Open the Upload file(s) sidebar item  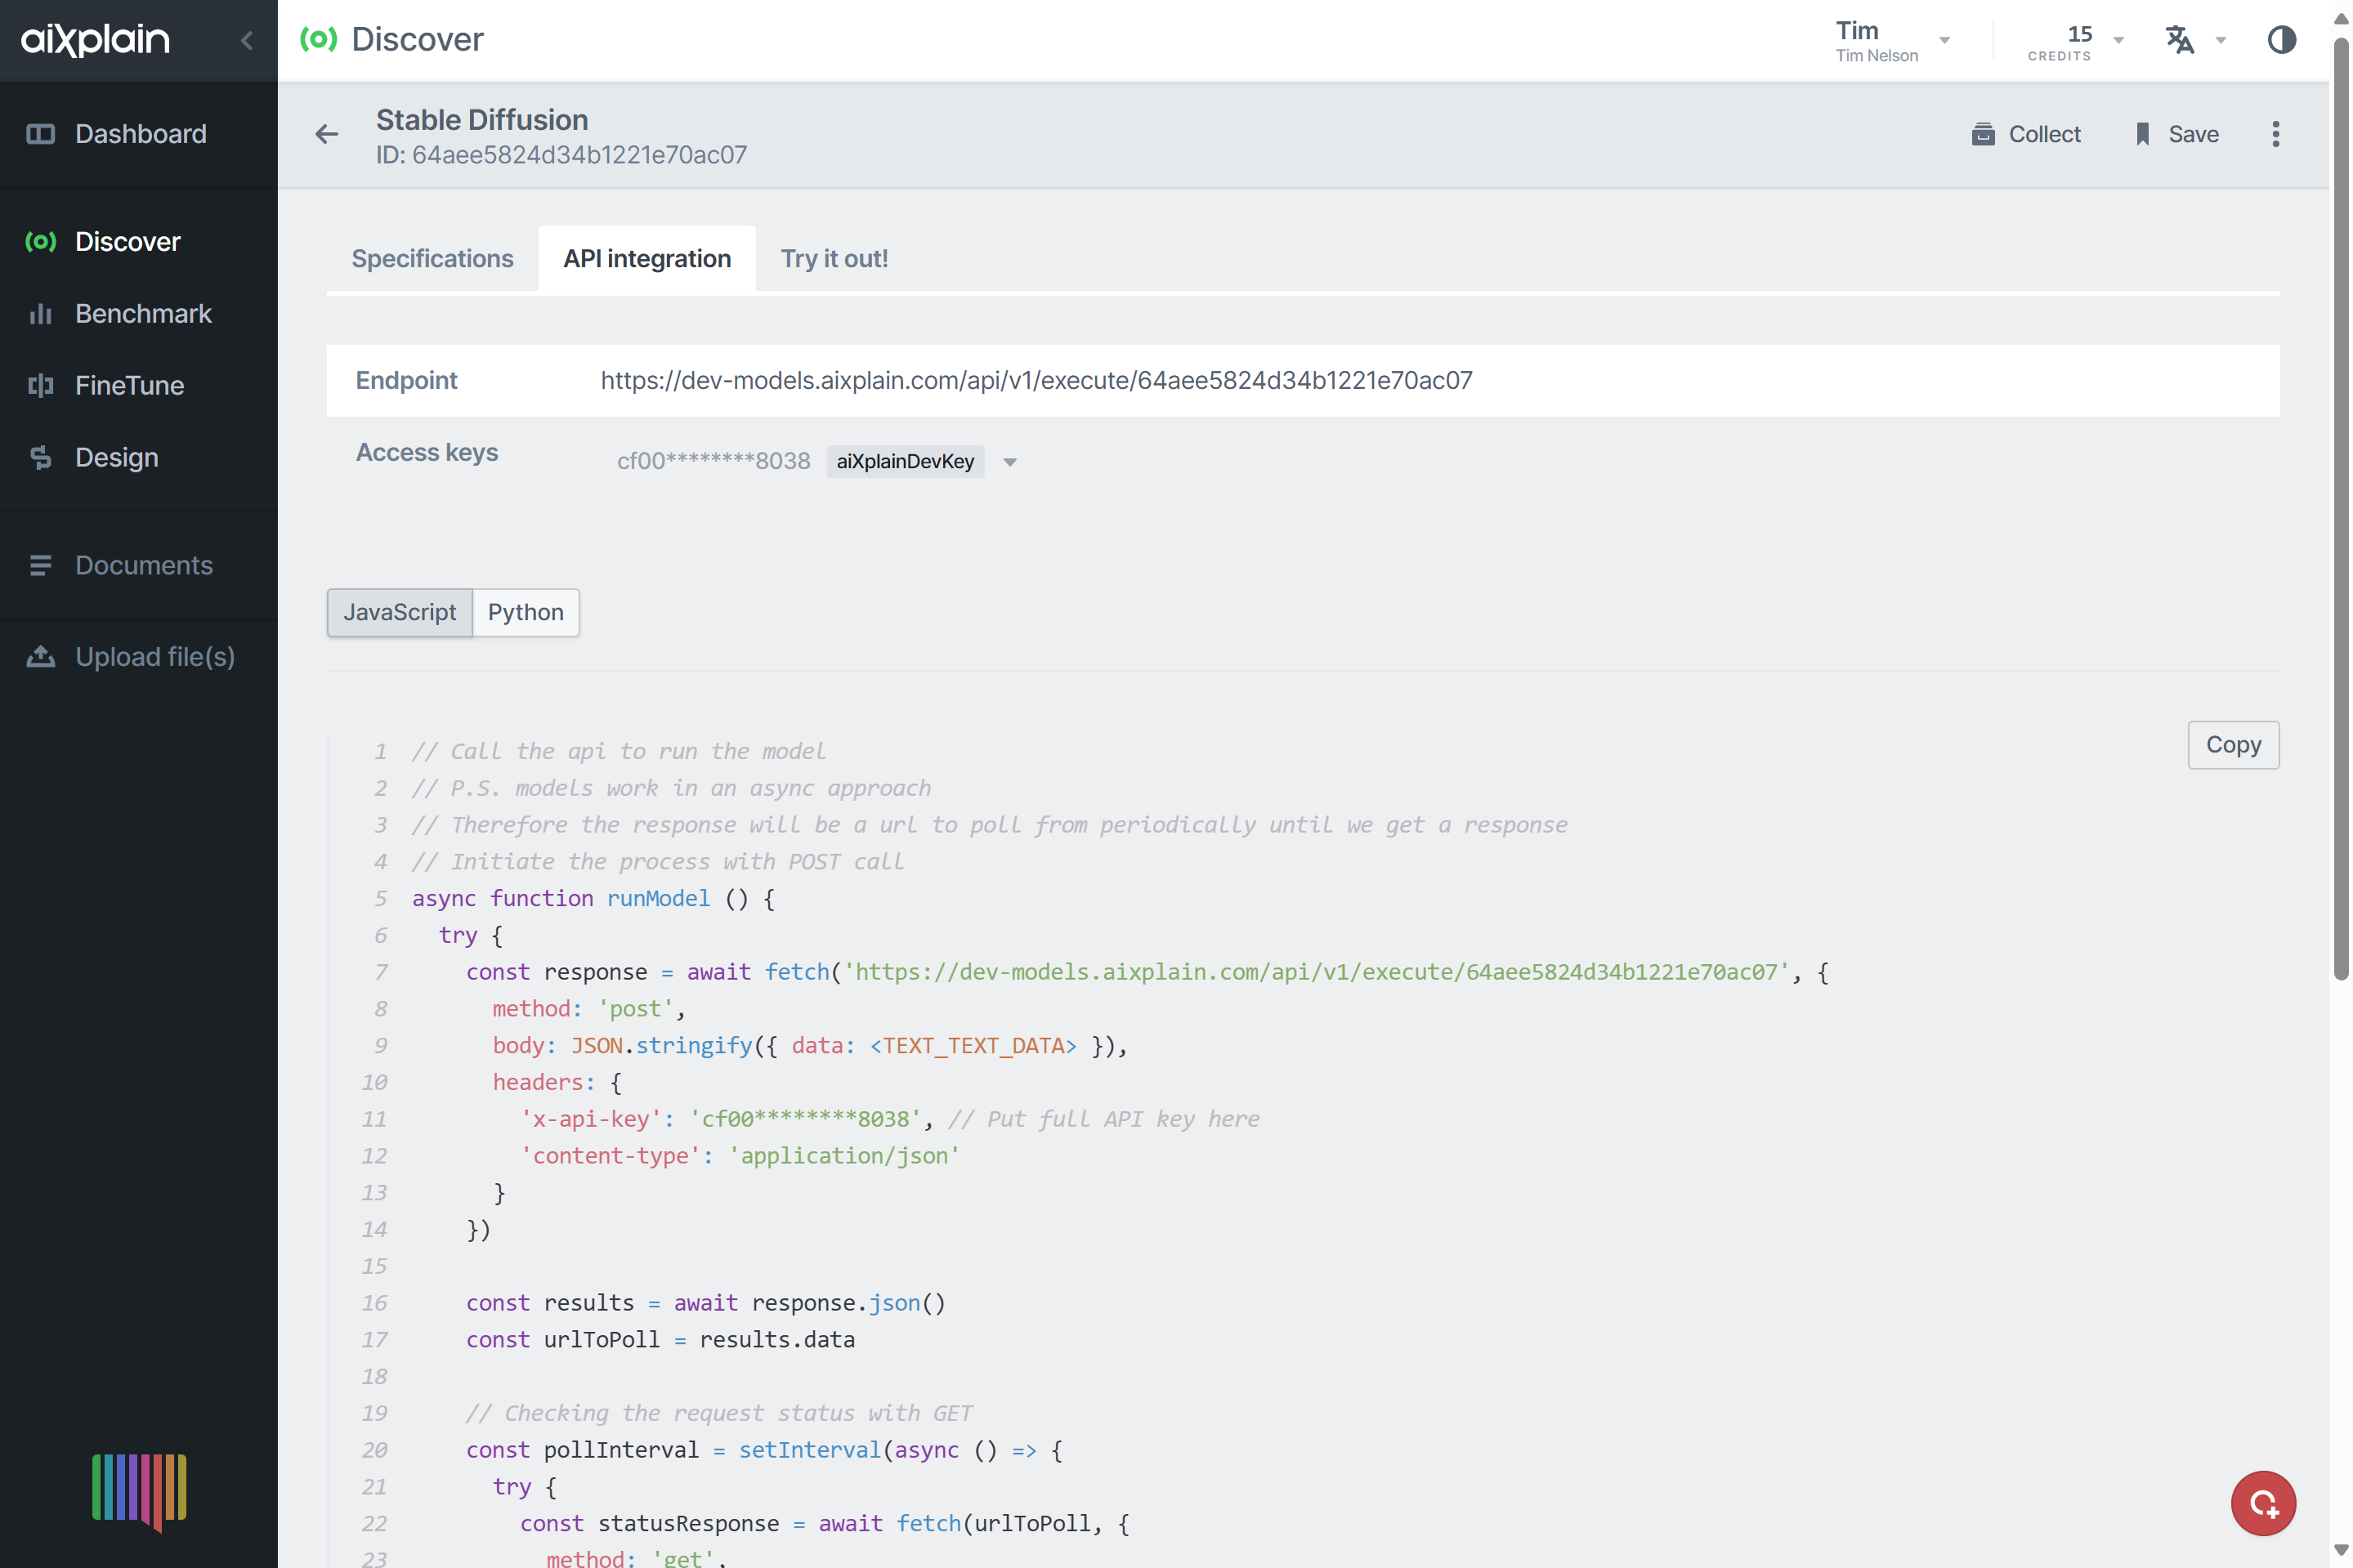click(x=139, y=657)
